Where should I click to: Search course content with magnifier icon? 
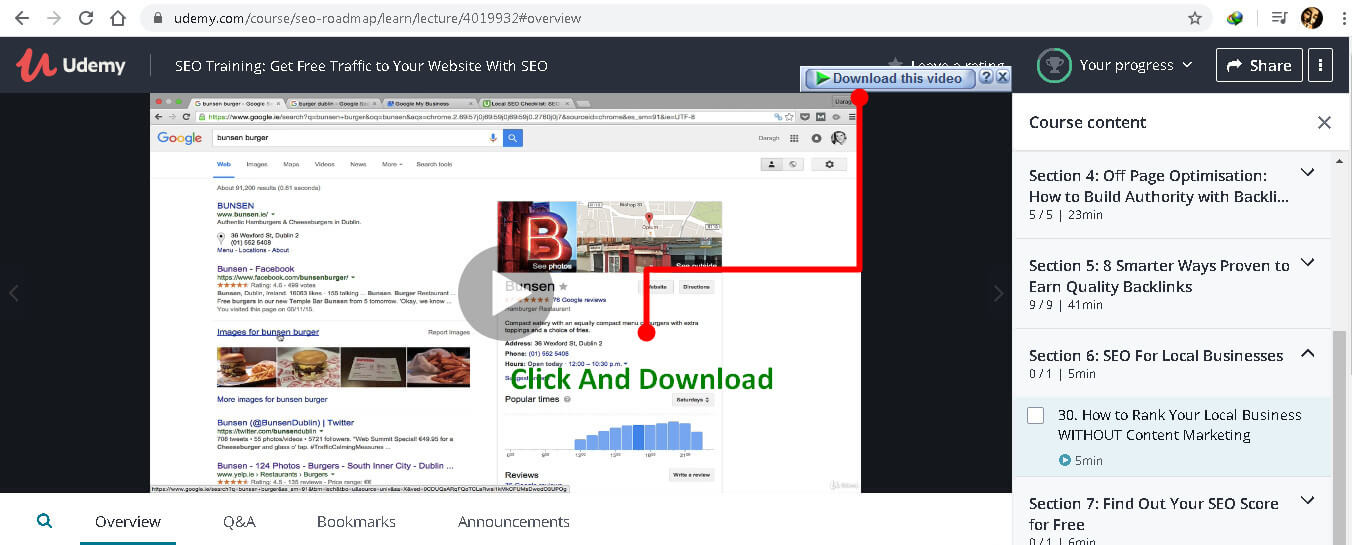pyautogui.click(x=44, y=521)
